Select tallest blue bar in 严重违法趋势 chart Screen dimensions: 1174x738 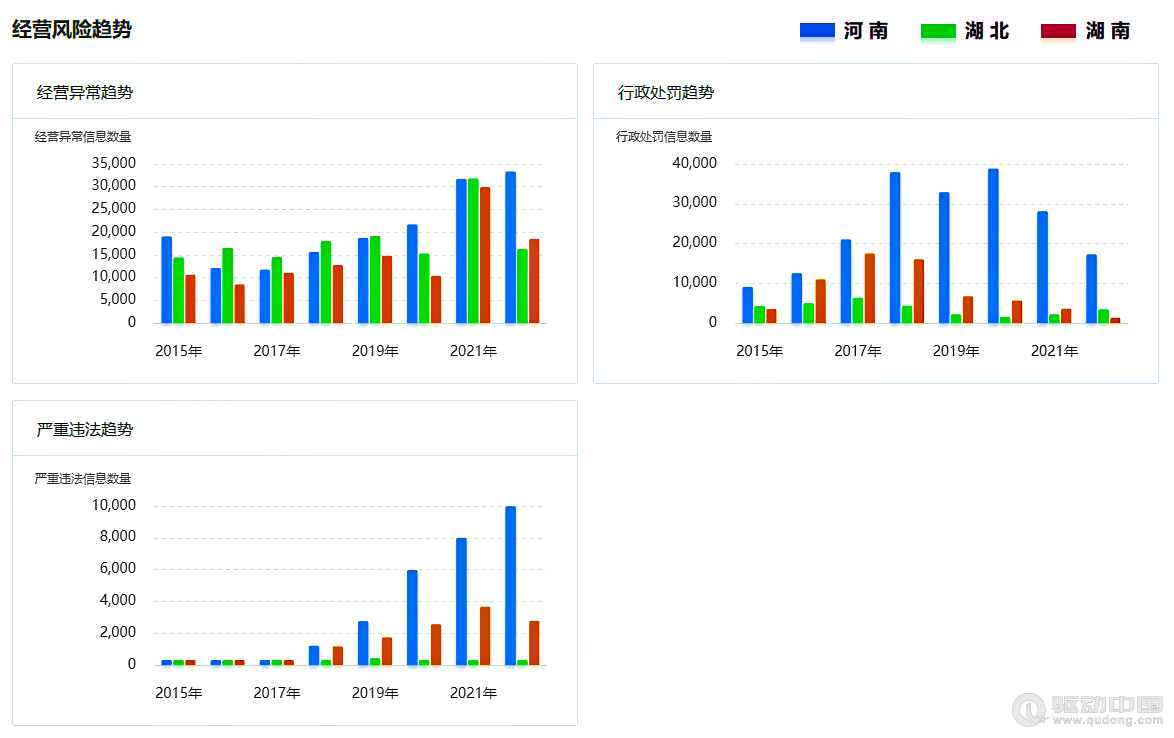511,585
